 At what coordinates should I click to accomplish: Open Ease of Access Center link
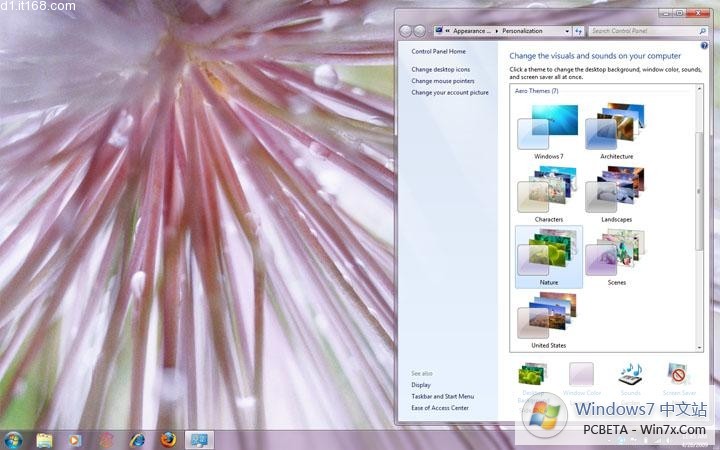coord(440,408)
